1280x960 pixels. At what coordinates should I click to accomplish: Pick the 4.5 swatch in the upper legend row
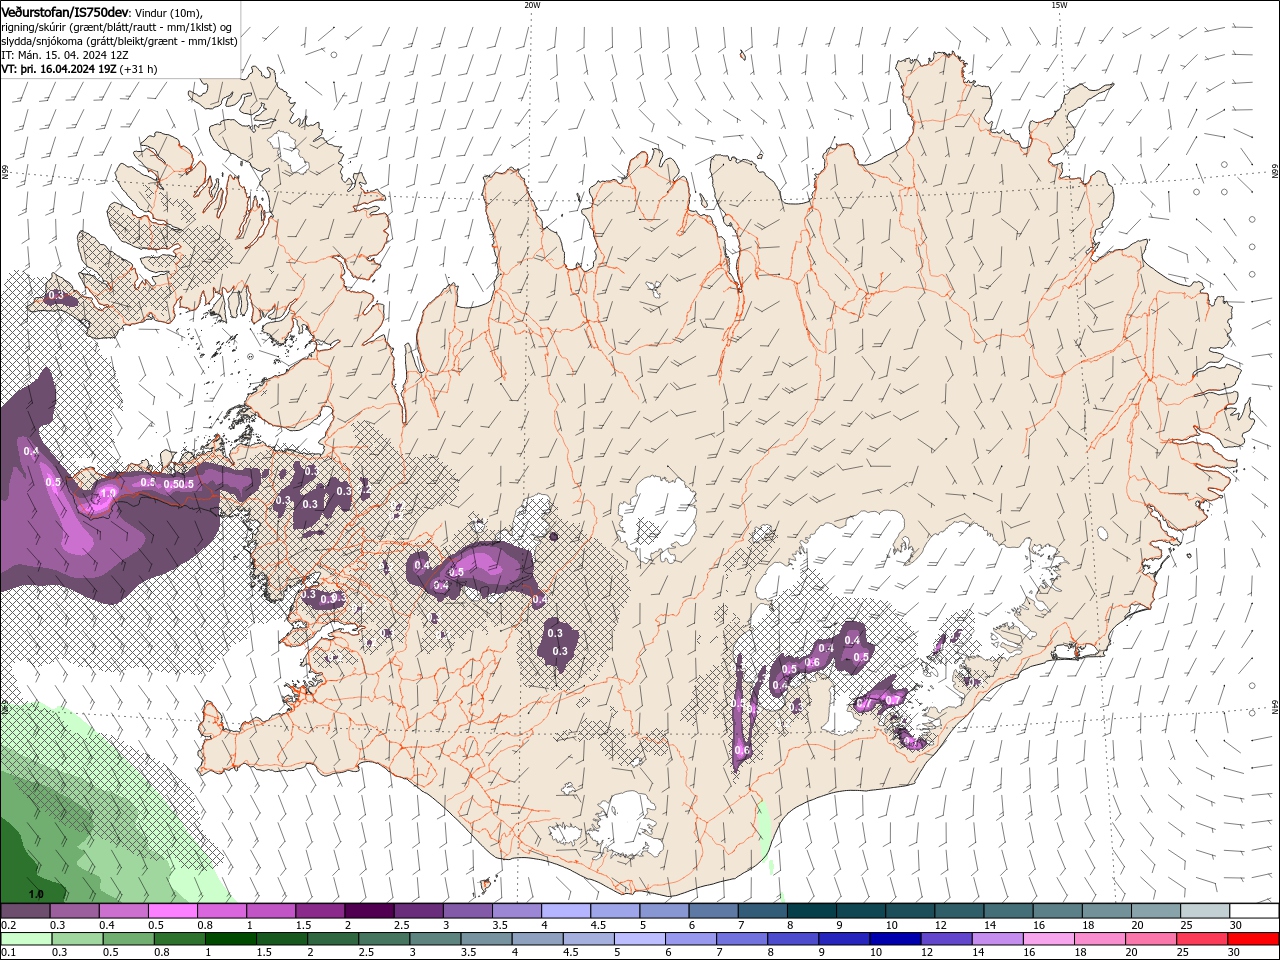pyautogui.click(x=614, y=911)
